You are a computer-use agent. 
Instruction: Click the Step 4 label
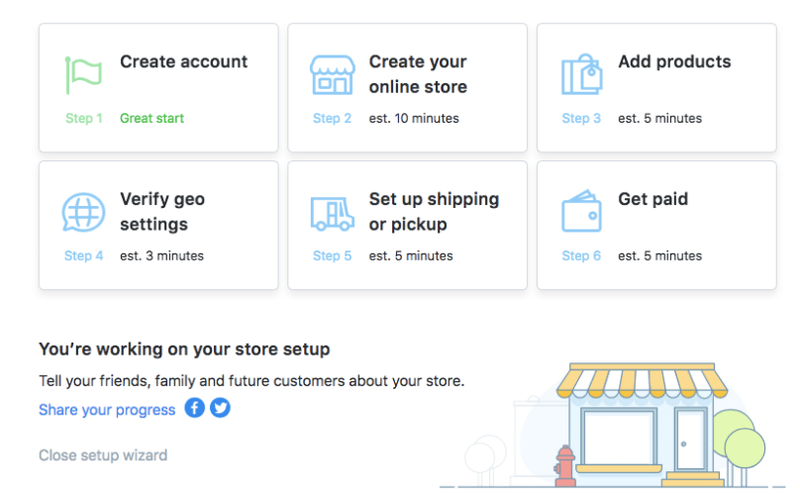[84, 256]
